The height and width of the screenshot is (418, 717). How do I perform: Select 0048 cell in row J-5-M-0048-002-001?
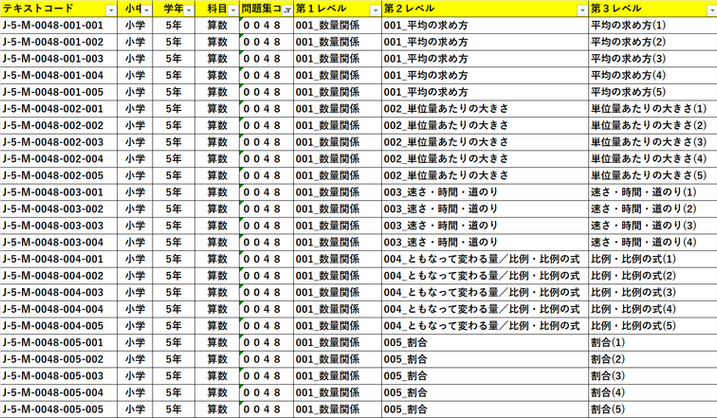(x=267, y=109)
